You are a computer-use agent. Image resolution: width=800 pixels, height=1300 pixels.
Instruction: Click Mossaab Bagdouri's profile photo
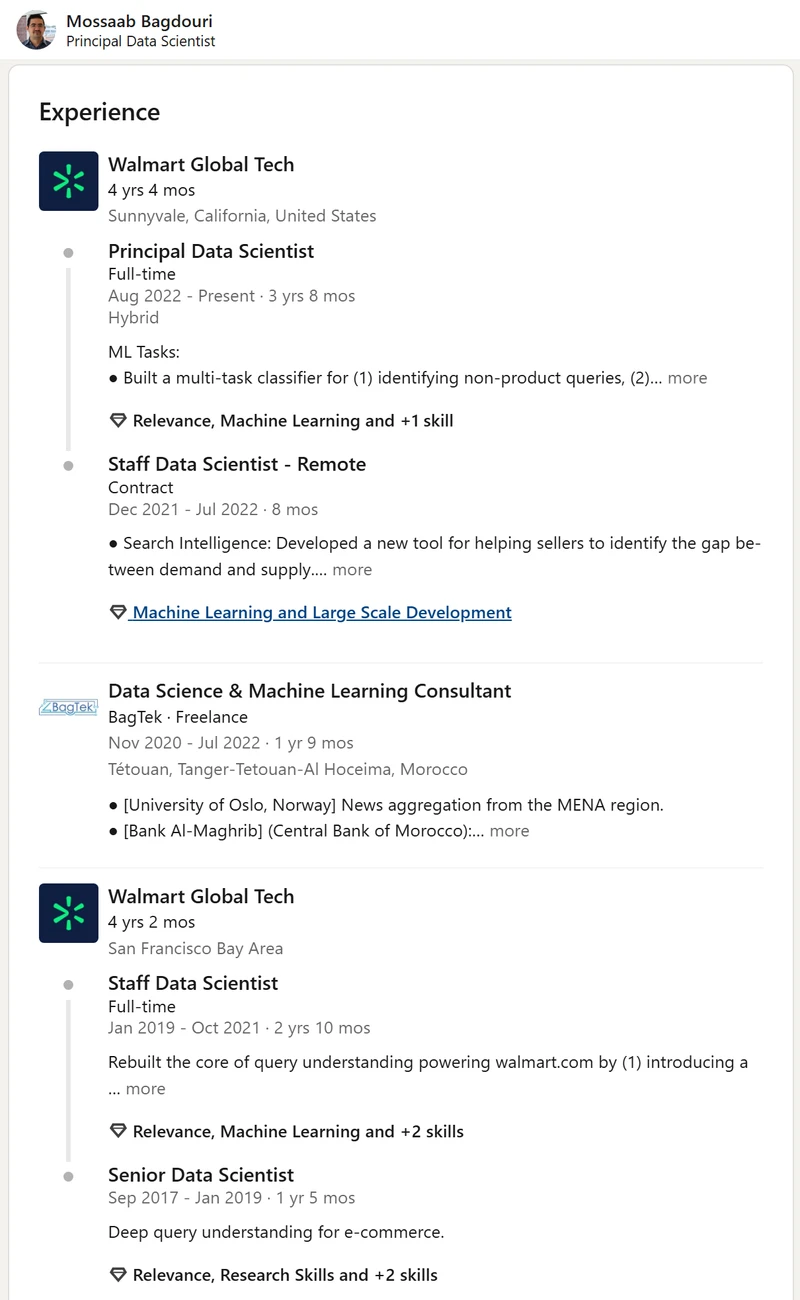point(36,30)
